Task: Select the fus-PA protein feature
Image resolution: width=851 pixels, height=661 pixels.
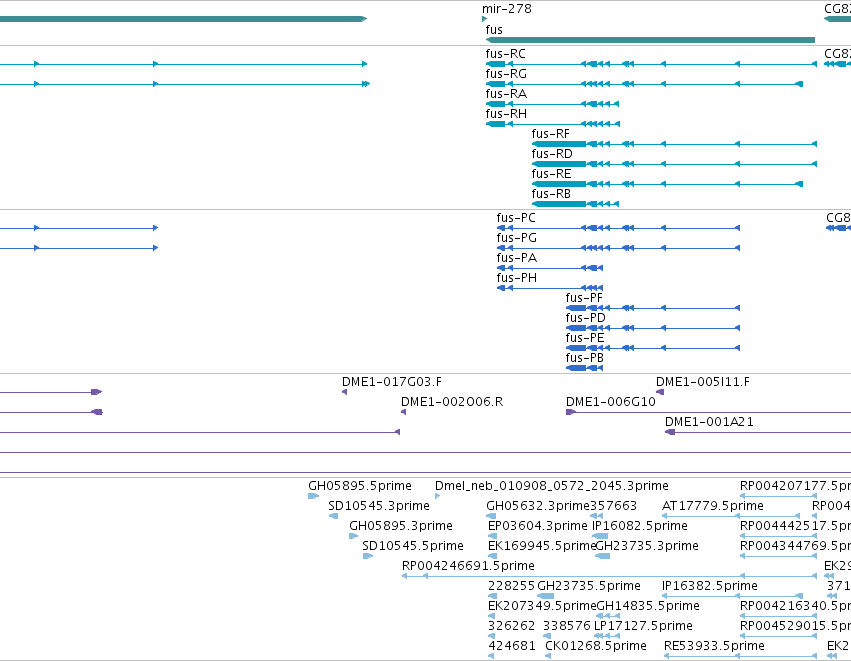Action: click(550, 268)
